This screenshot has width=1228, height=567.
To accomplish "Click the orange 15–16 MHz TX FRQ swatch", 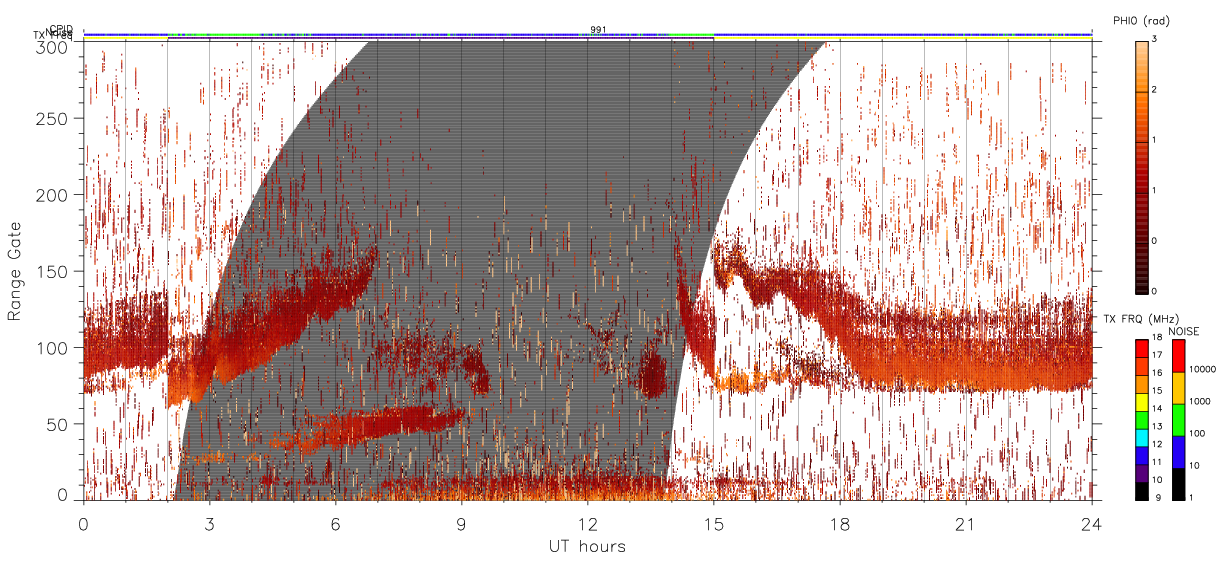I will click(x=1141, y=382).
